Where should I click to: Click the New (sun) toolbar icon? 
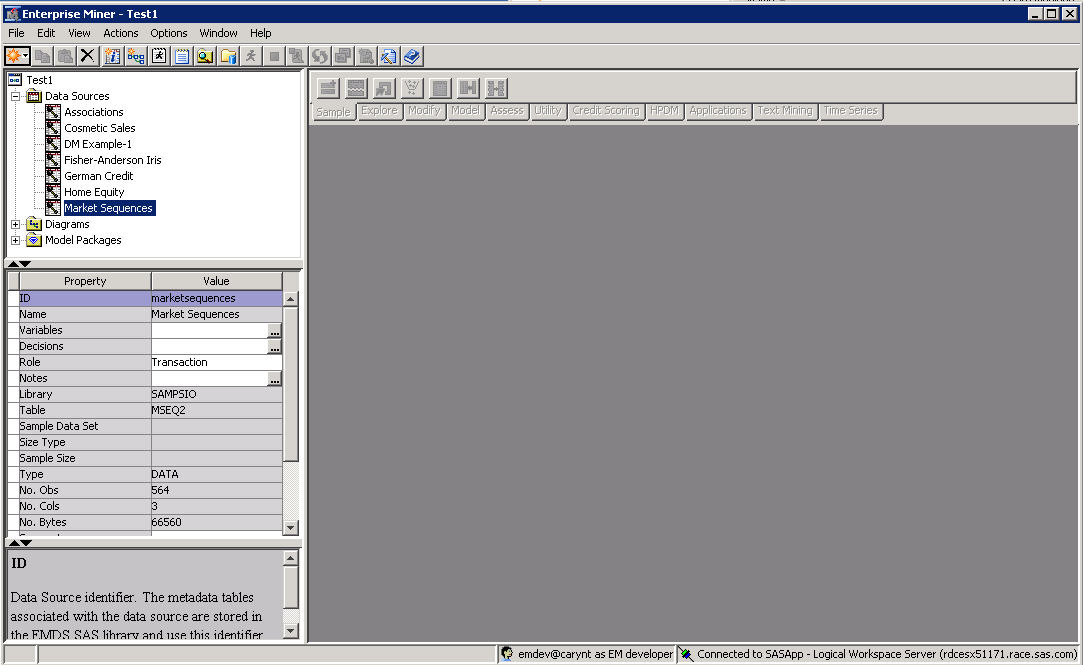14,56
